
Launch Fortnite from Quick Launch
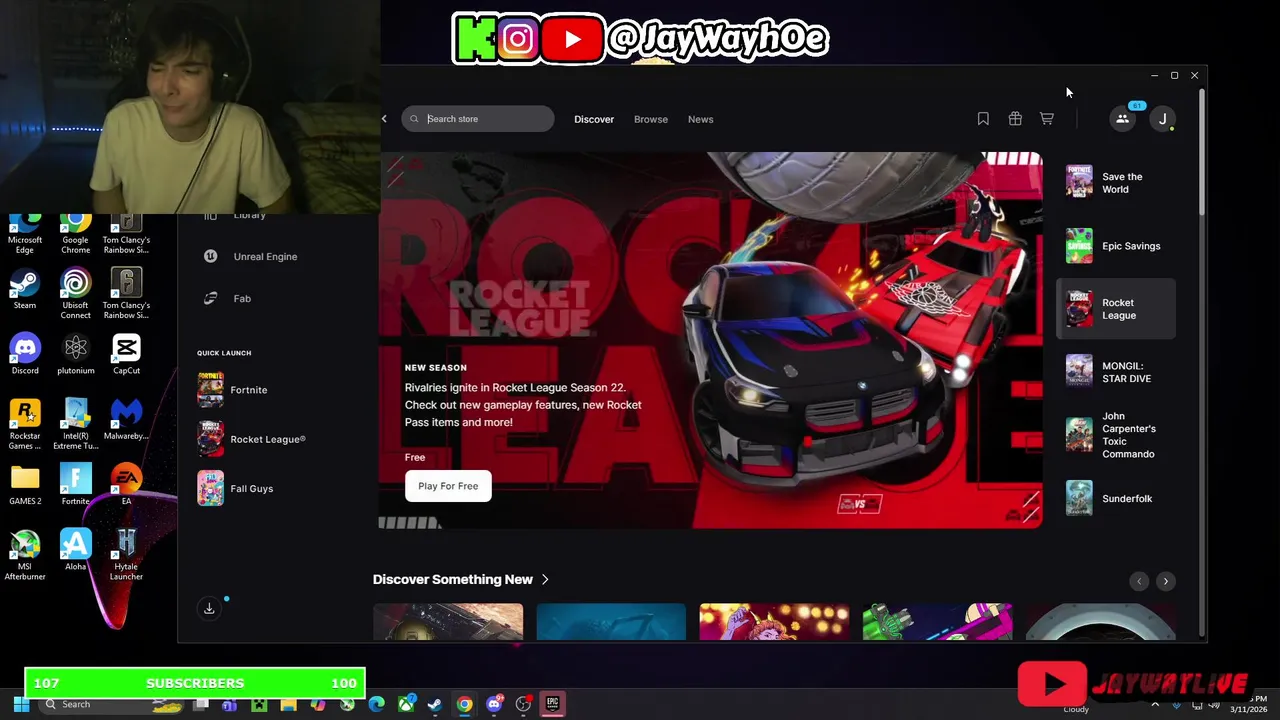(233, 390)
